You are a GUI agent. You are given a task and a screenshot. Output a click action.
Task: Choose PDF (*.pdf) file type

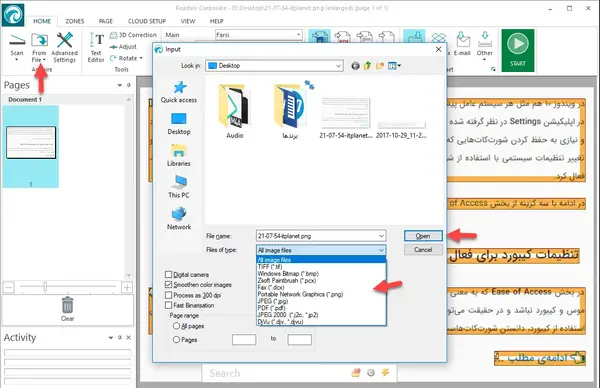(321, 308)
